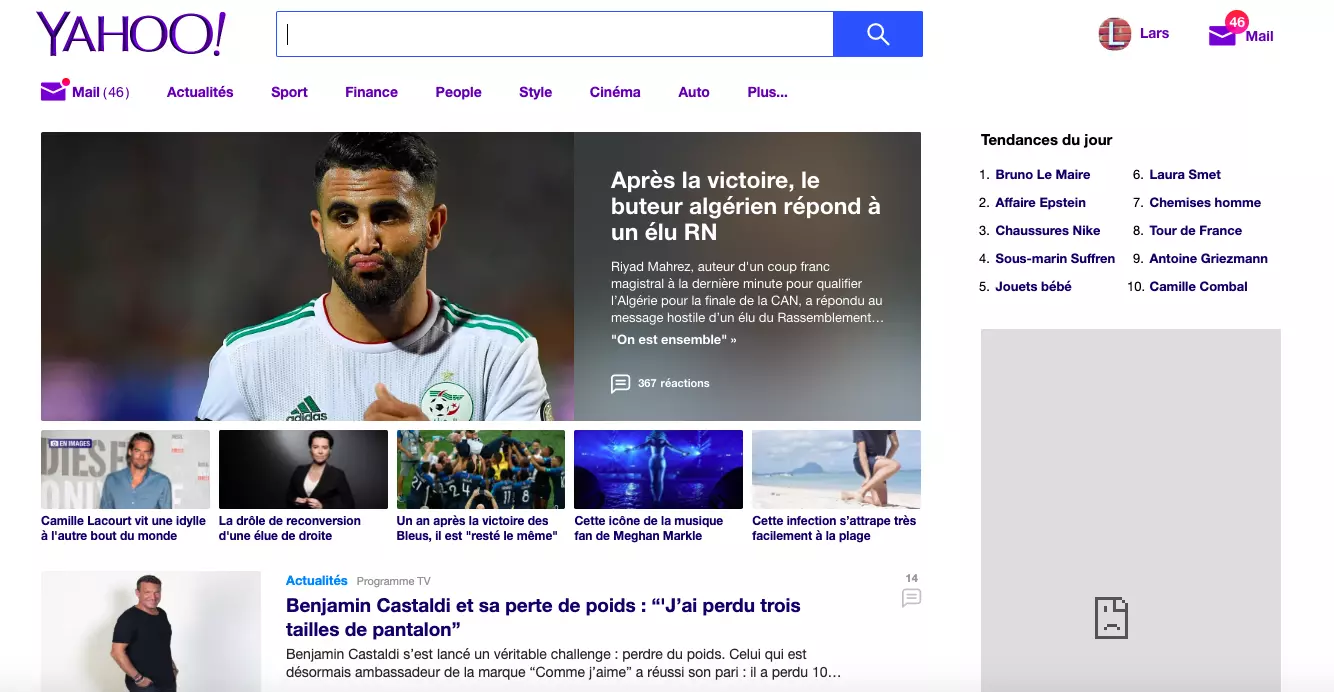Open the 367 réactions comment icon

[620, 383]
